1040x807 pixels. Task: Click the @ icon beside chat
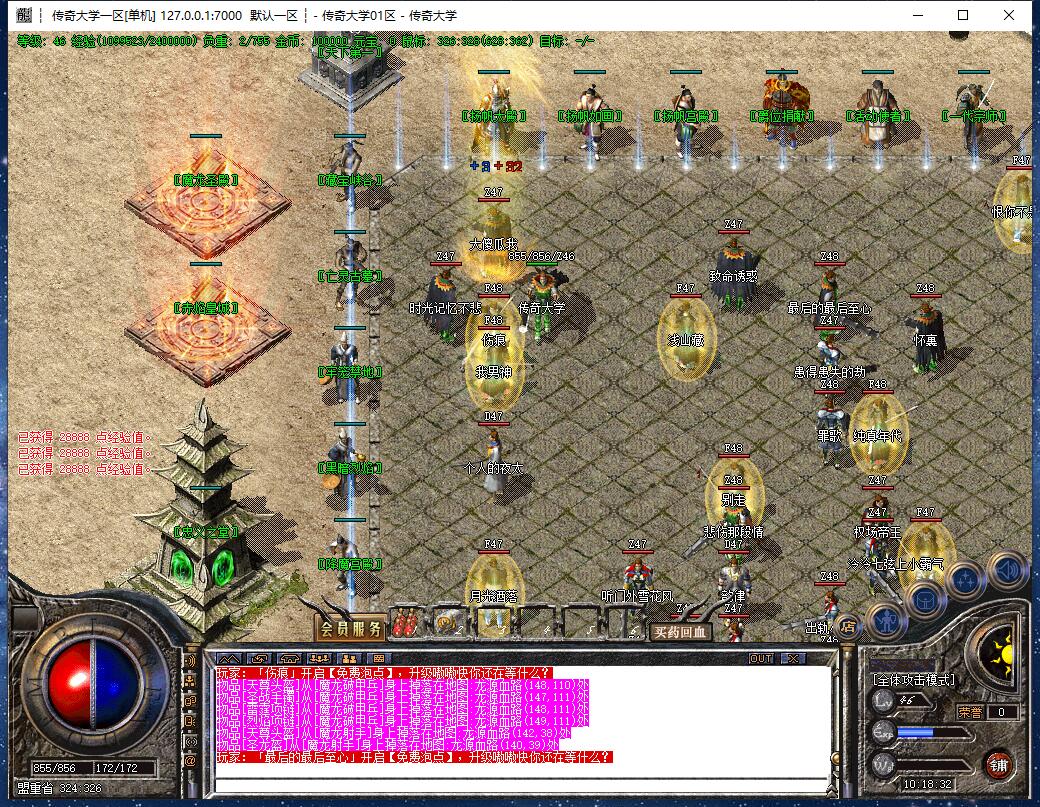[x=190, y=761]
